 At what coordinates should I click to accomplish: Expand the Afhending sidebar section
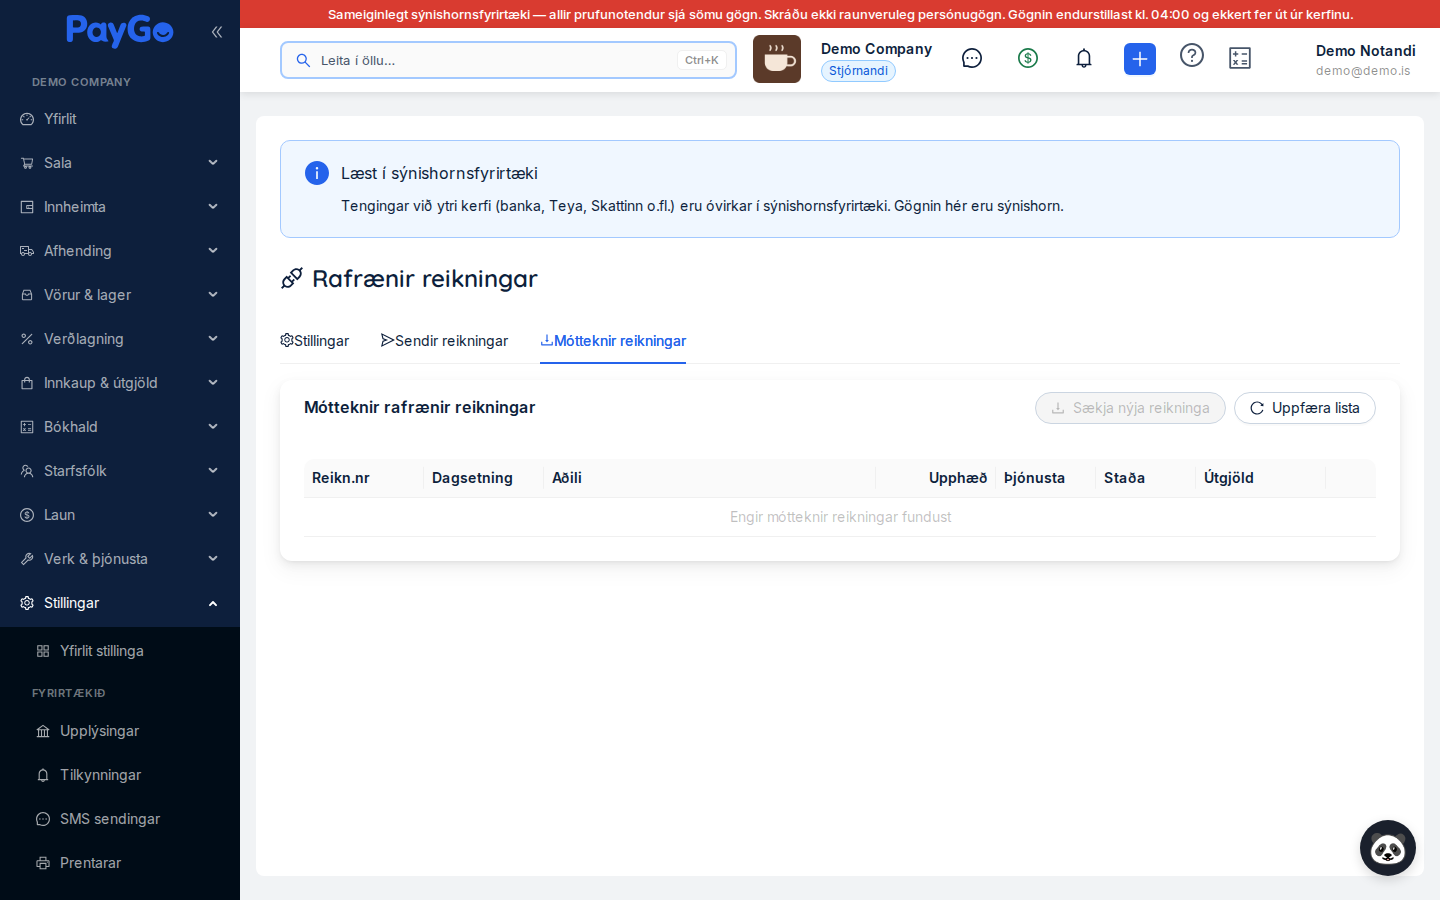click(120, 251)
